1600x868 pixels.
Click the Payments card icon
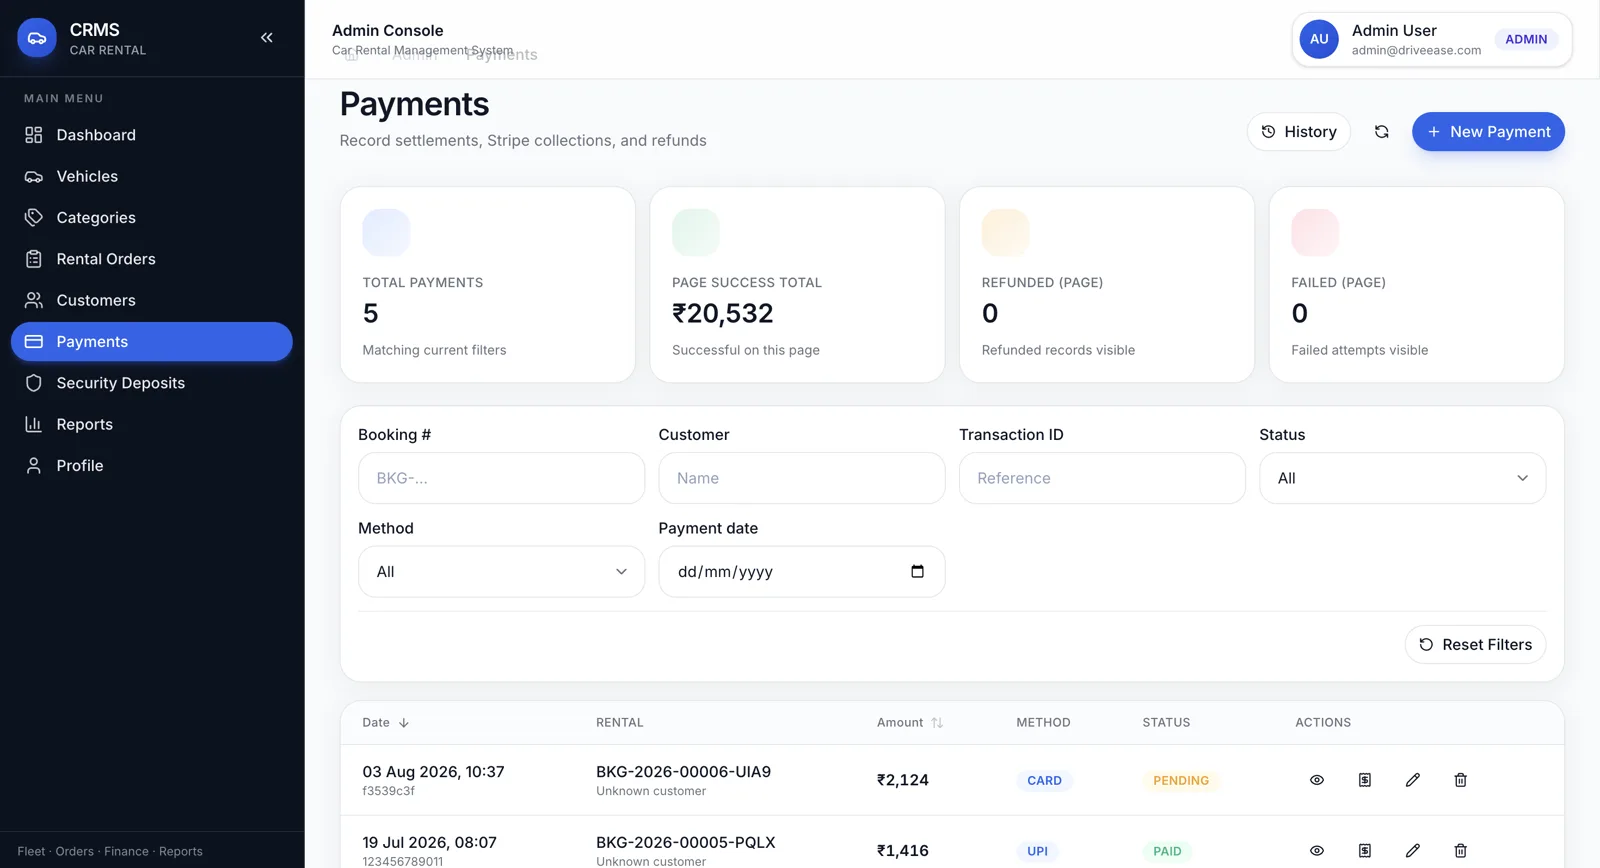(34, 341)
